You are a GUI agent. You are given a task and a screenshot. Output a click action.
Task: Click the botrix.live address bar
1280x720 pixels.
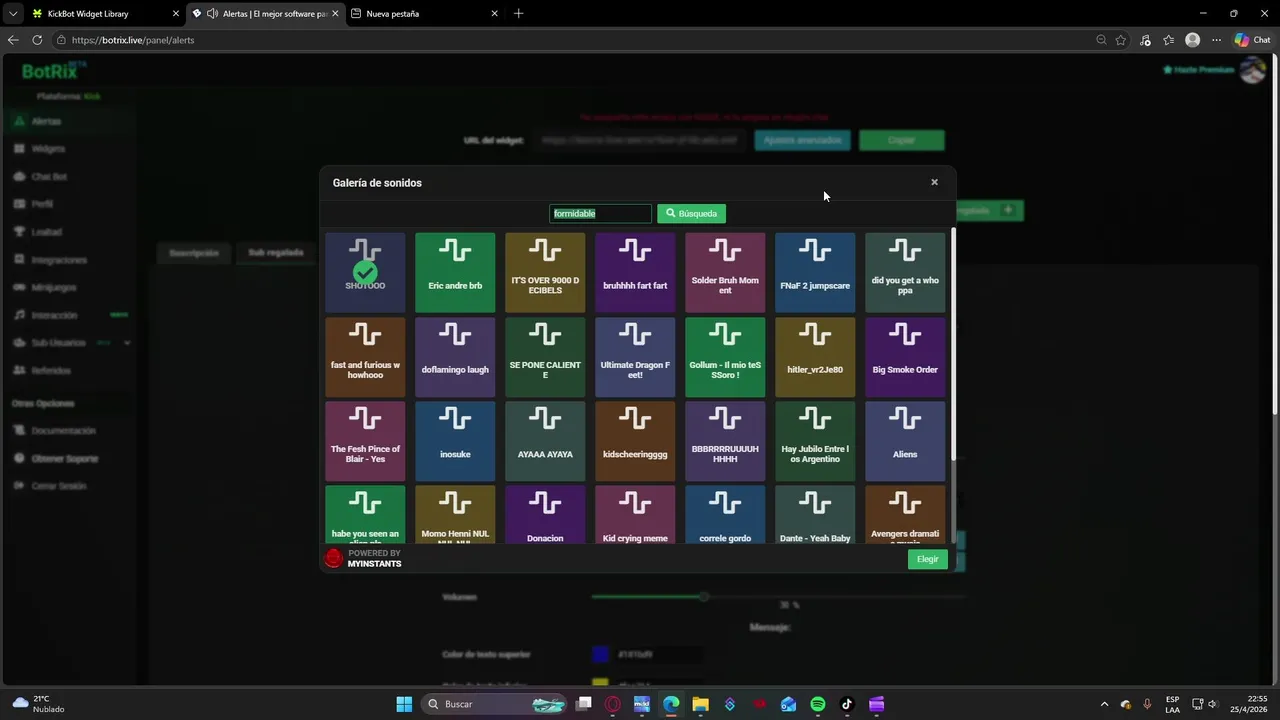570,40
